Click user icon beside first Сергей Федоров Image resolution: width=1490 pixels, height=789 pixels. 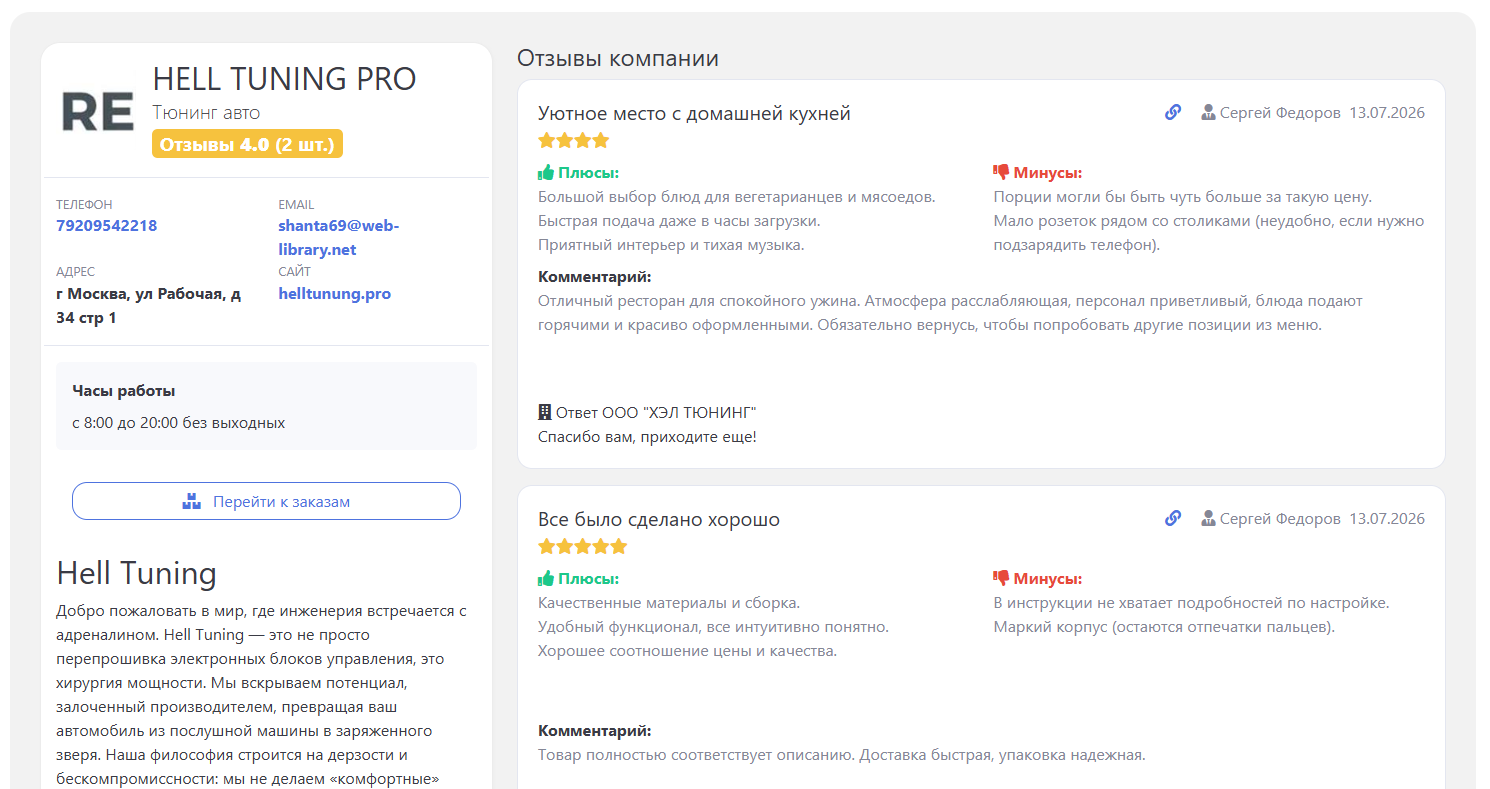coord(1208,113)
